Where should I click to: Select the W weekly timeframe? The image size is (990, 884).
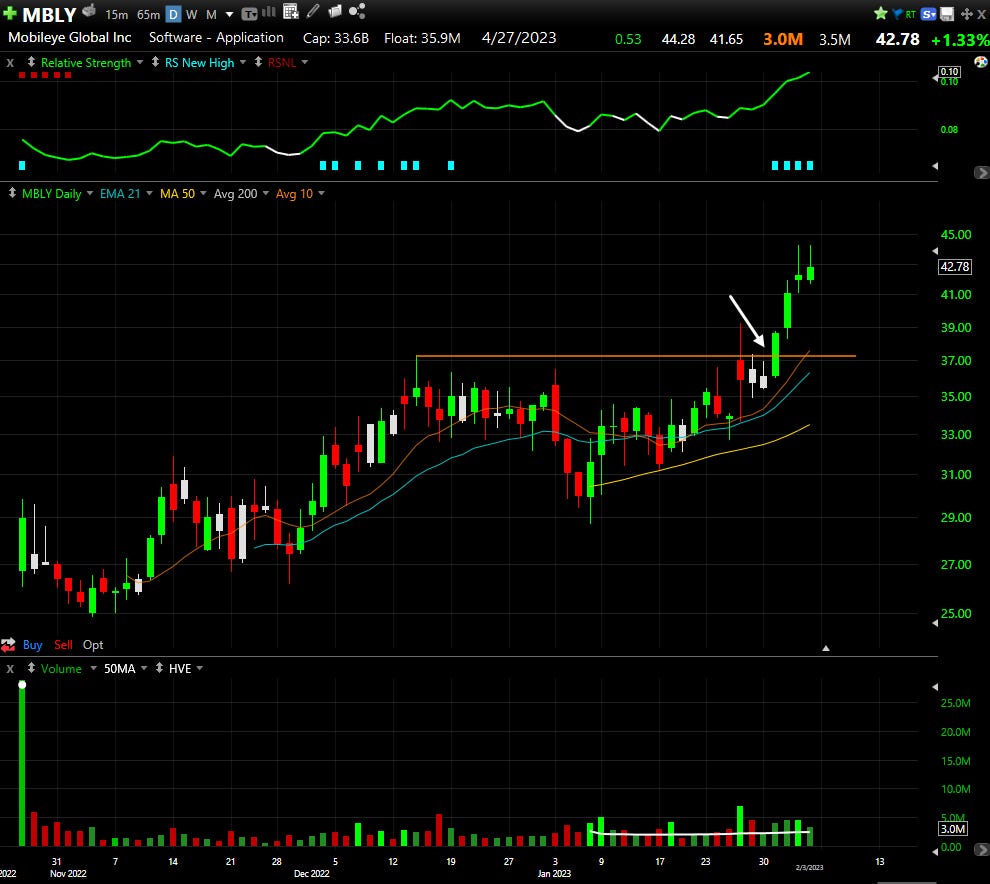point(192,14)
